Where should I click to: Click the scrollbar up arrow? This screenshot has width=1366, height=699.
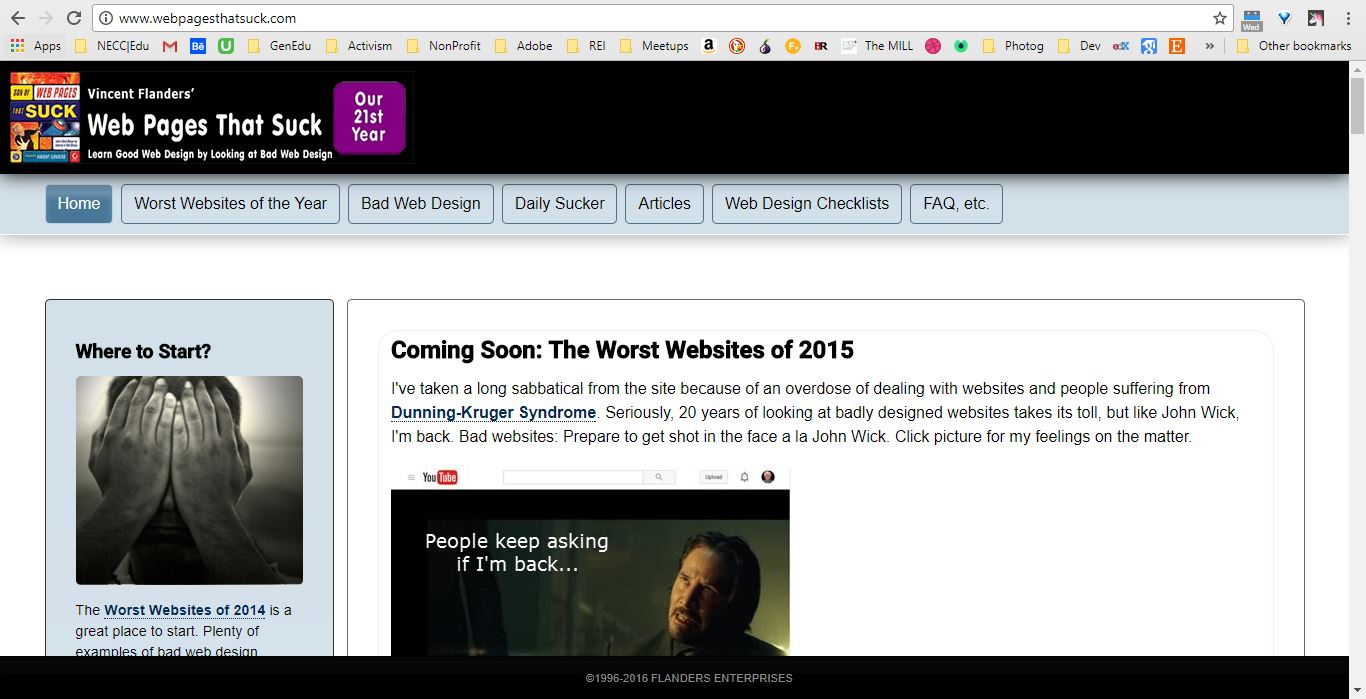point(1357,68)
